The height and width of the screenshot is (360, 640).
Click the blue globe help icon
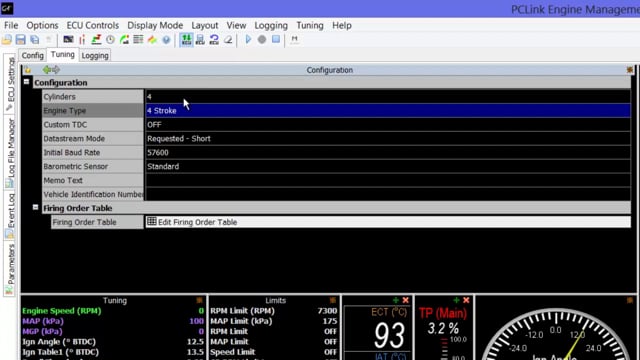[x=166, y=40]
